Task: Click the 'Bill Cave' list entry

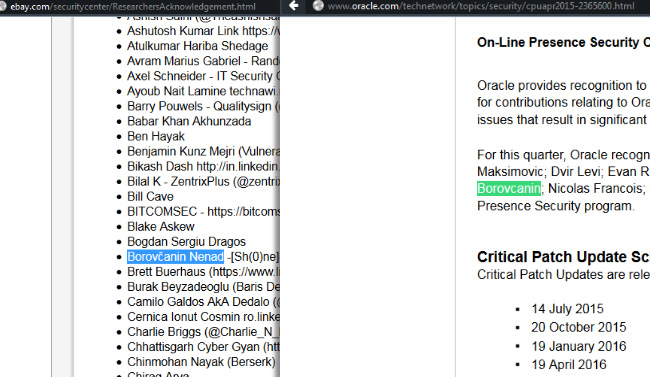Action: [x=150, y=197]
